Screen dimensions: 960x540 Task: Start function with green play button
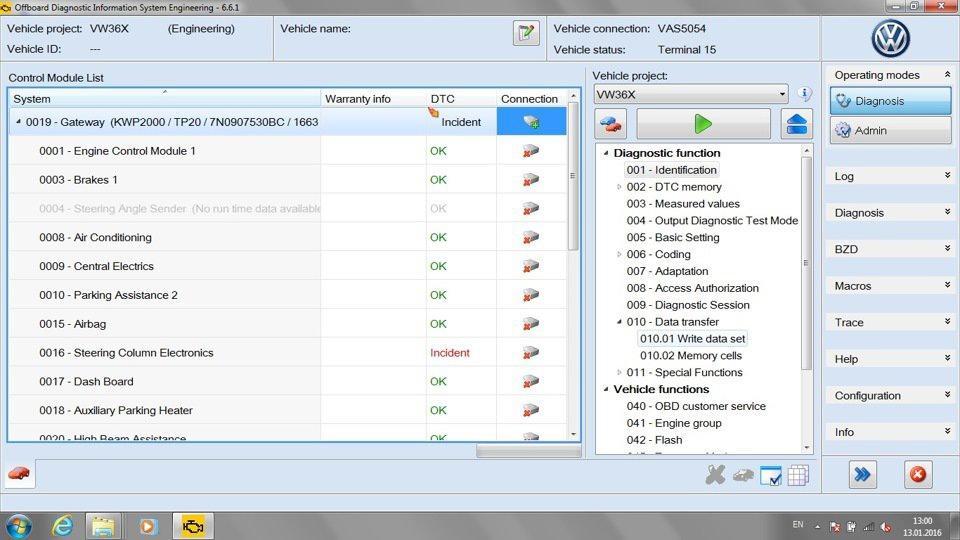pyautogui.click(x=703, y=124)
